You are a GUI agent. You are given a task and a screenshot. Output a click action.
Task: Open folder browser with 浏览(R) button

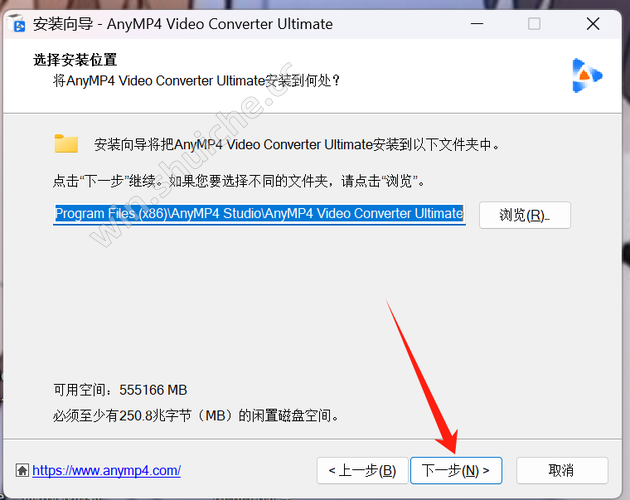pyautogui.click(x=525, y=215)
